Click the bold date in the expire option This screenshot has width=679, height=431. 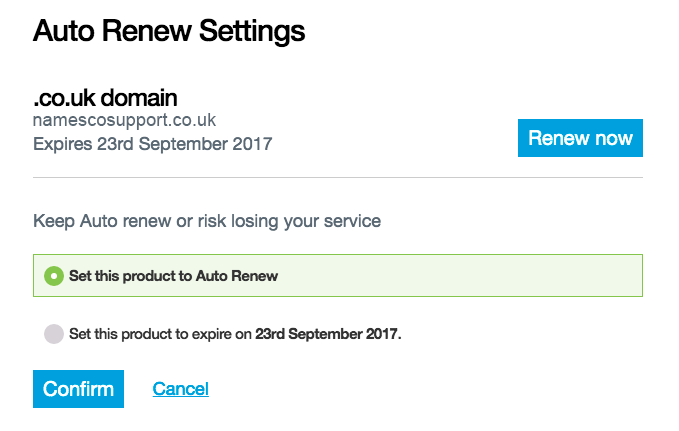tap(328, 334)
